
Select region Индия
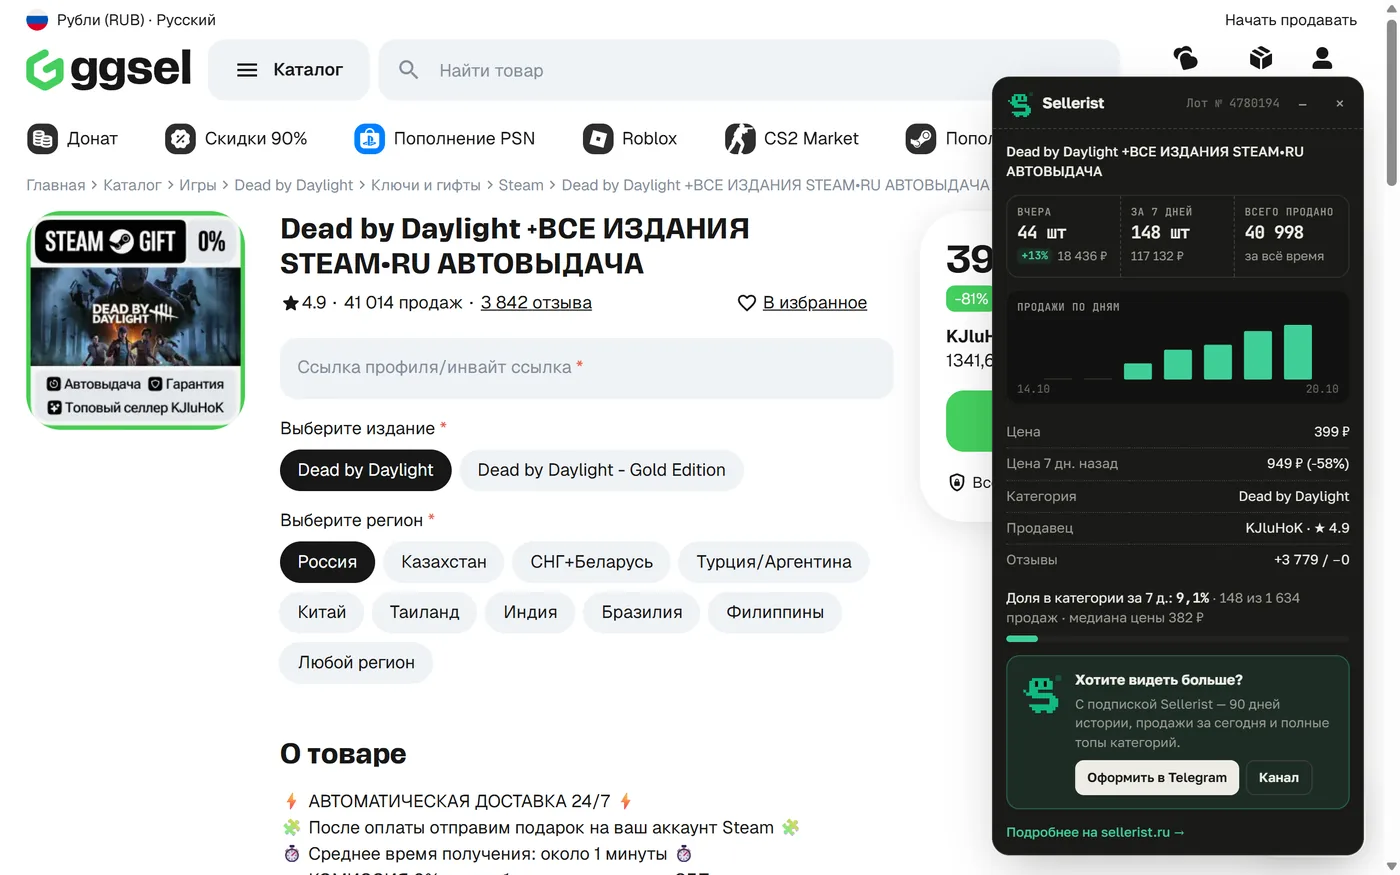[x=530, y=612]
